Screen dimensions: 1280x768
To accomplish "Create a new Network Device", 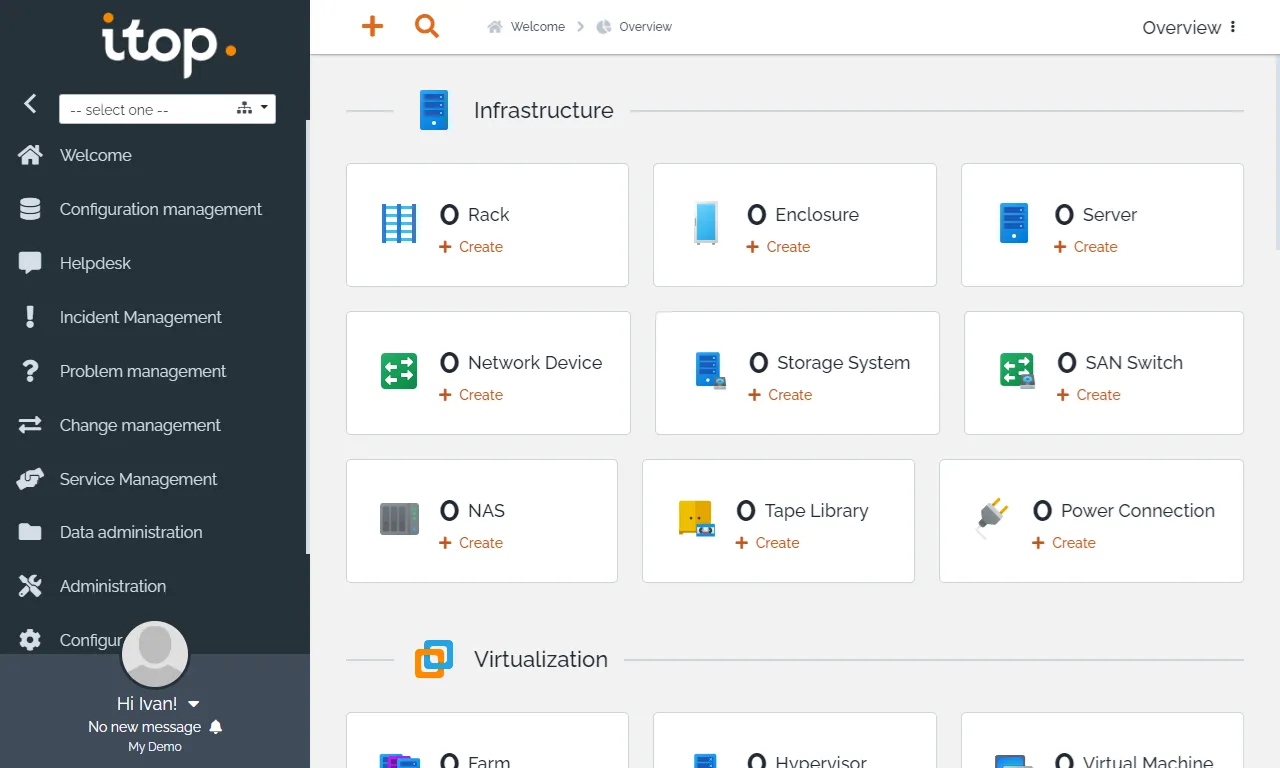I will click(x=471, y=395).
